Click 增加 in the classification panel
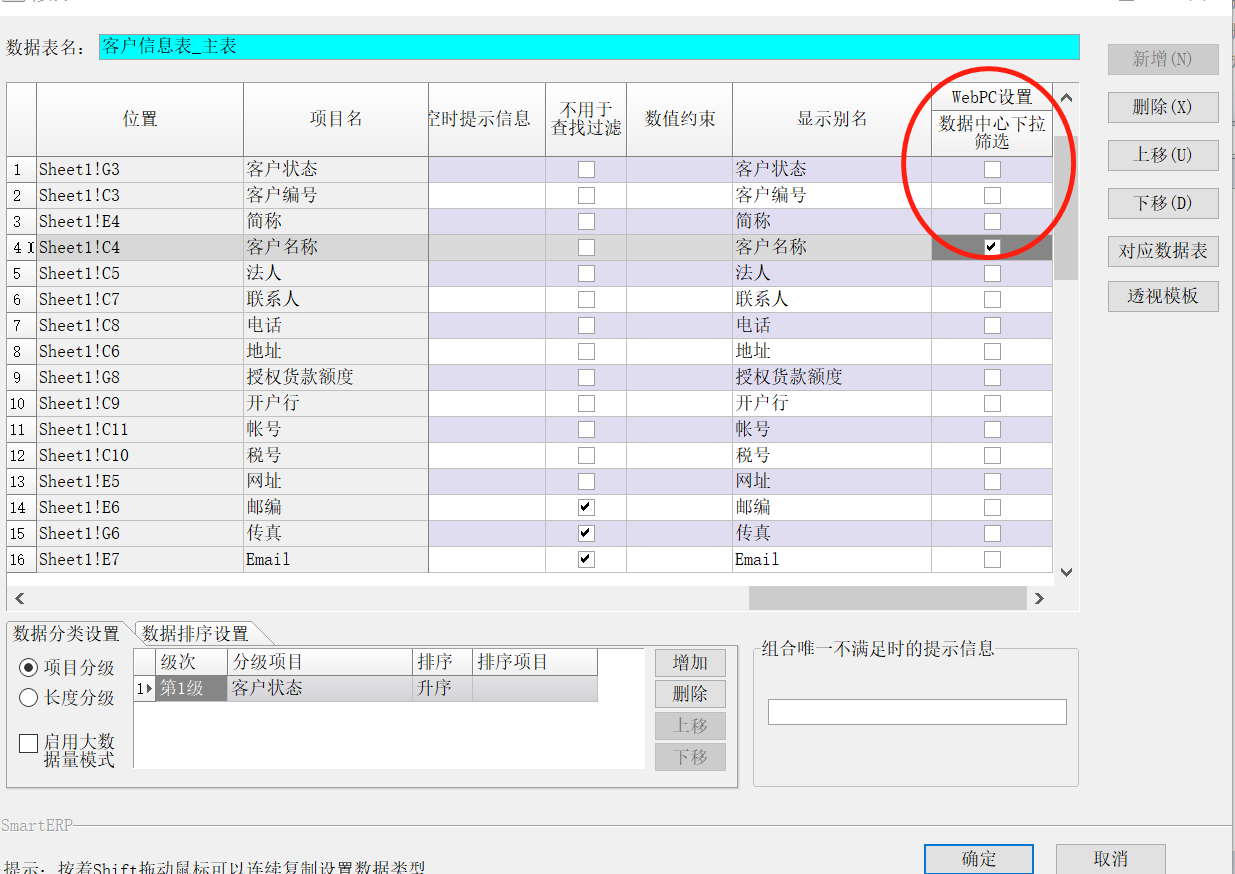 coord(690,662)
